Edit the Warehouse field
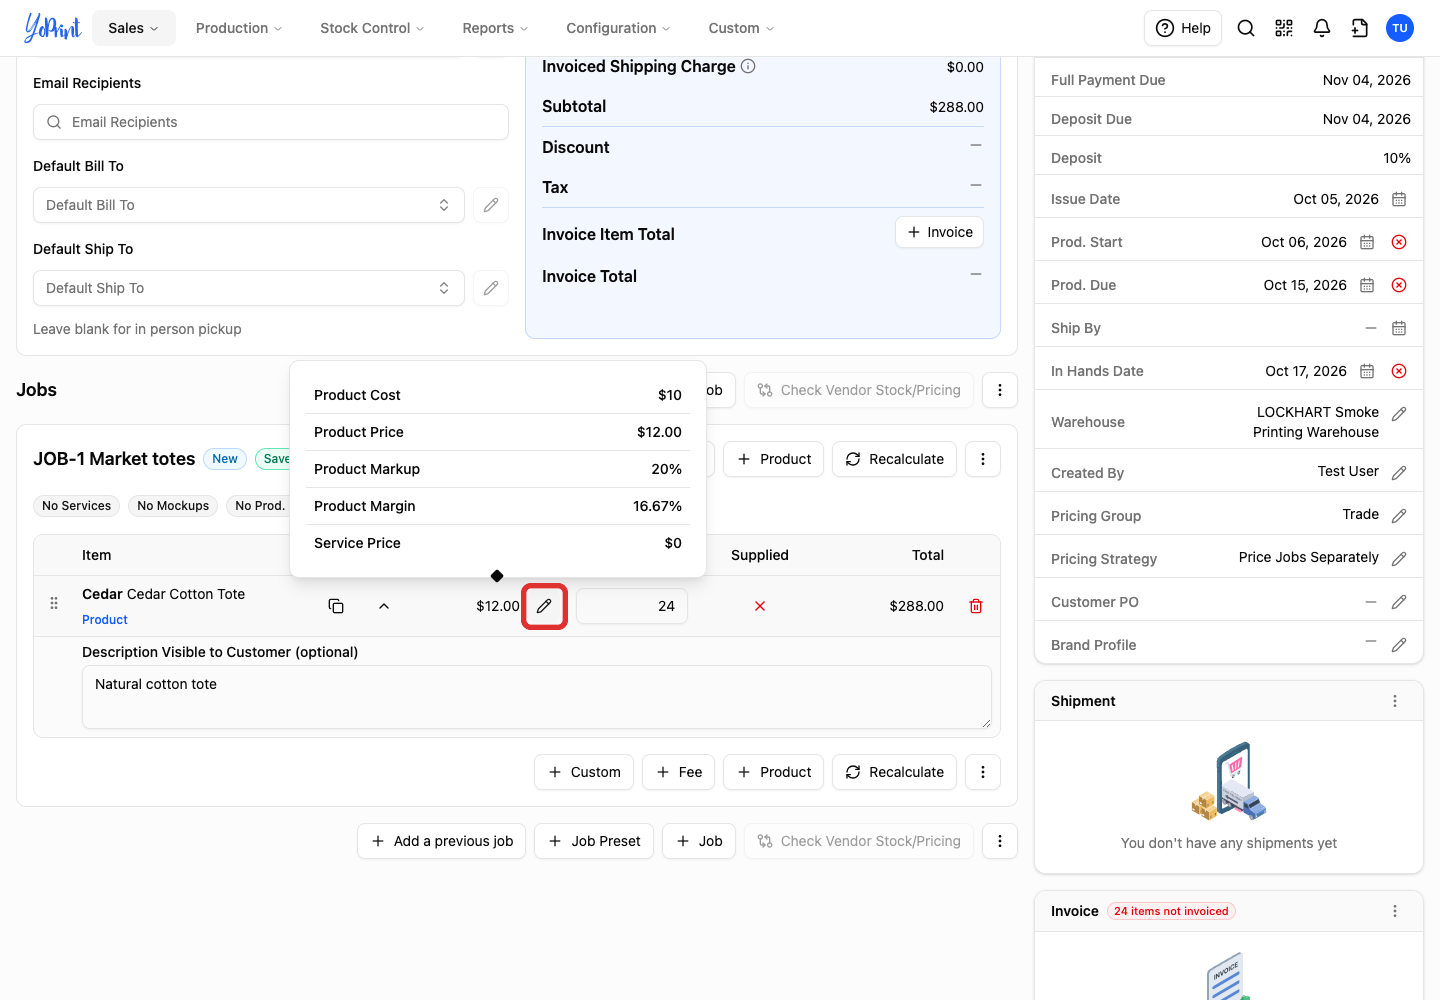Image resolution: width=1440 pixels, height=1000 pixels. tap(1399, 413)
